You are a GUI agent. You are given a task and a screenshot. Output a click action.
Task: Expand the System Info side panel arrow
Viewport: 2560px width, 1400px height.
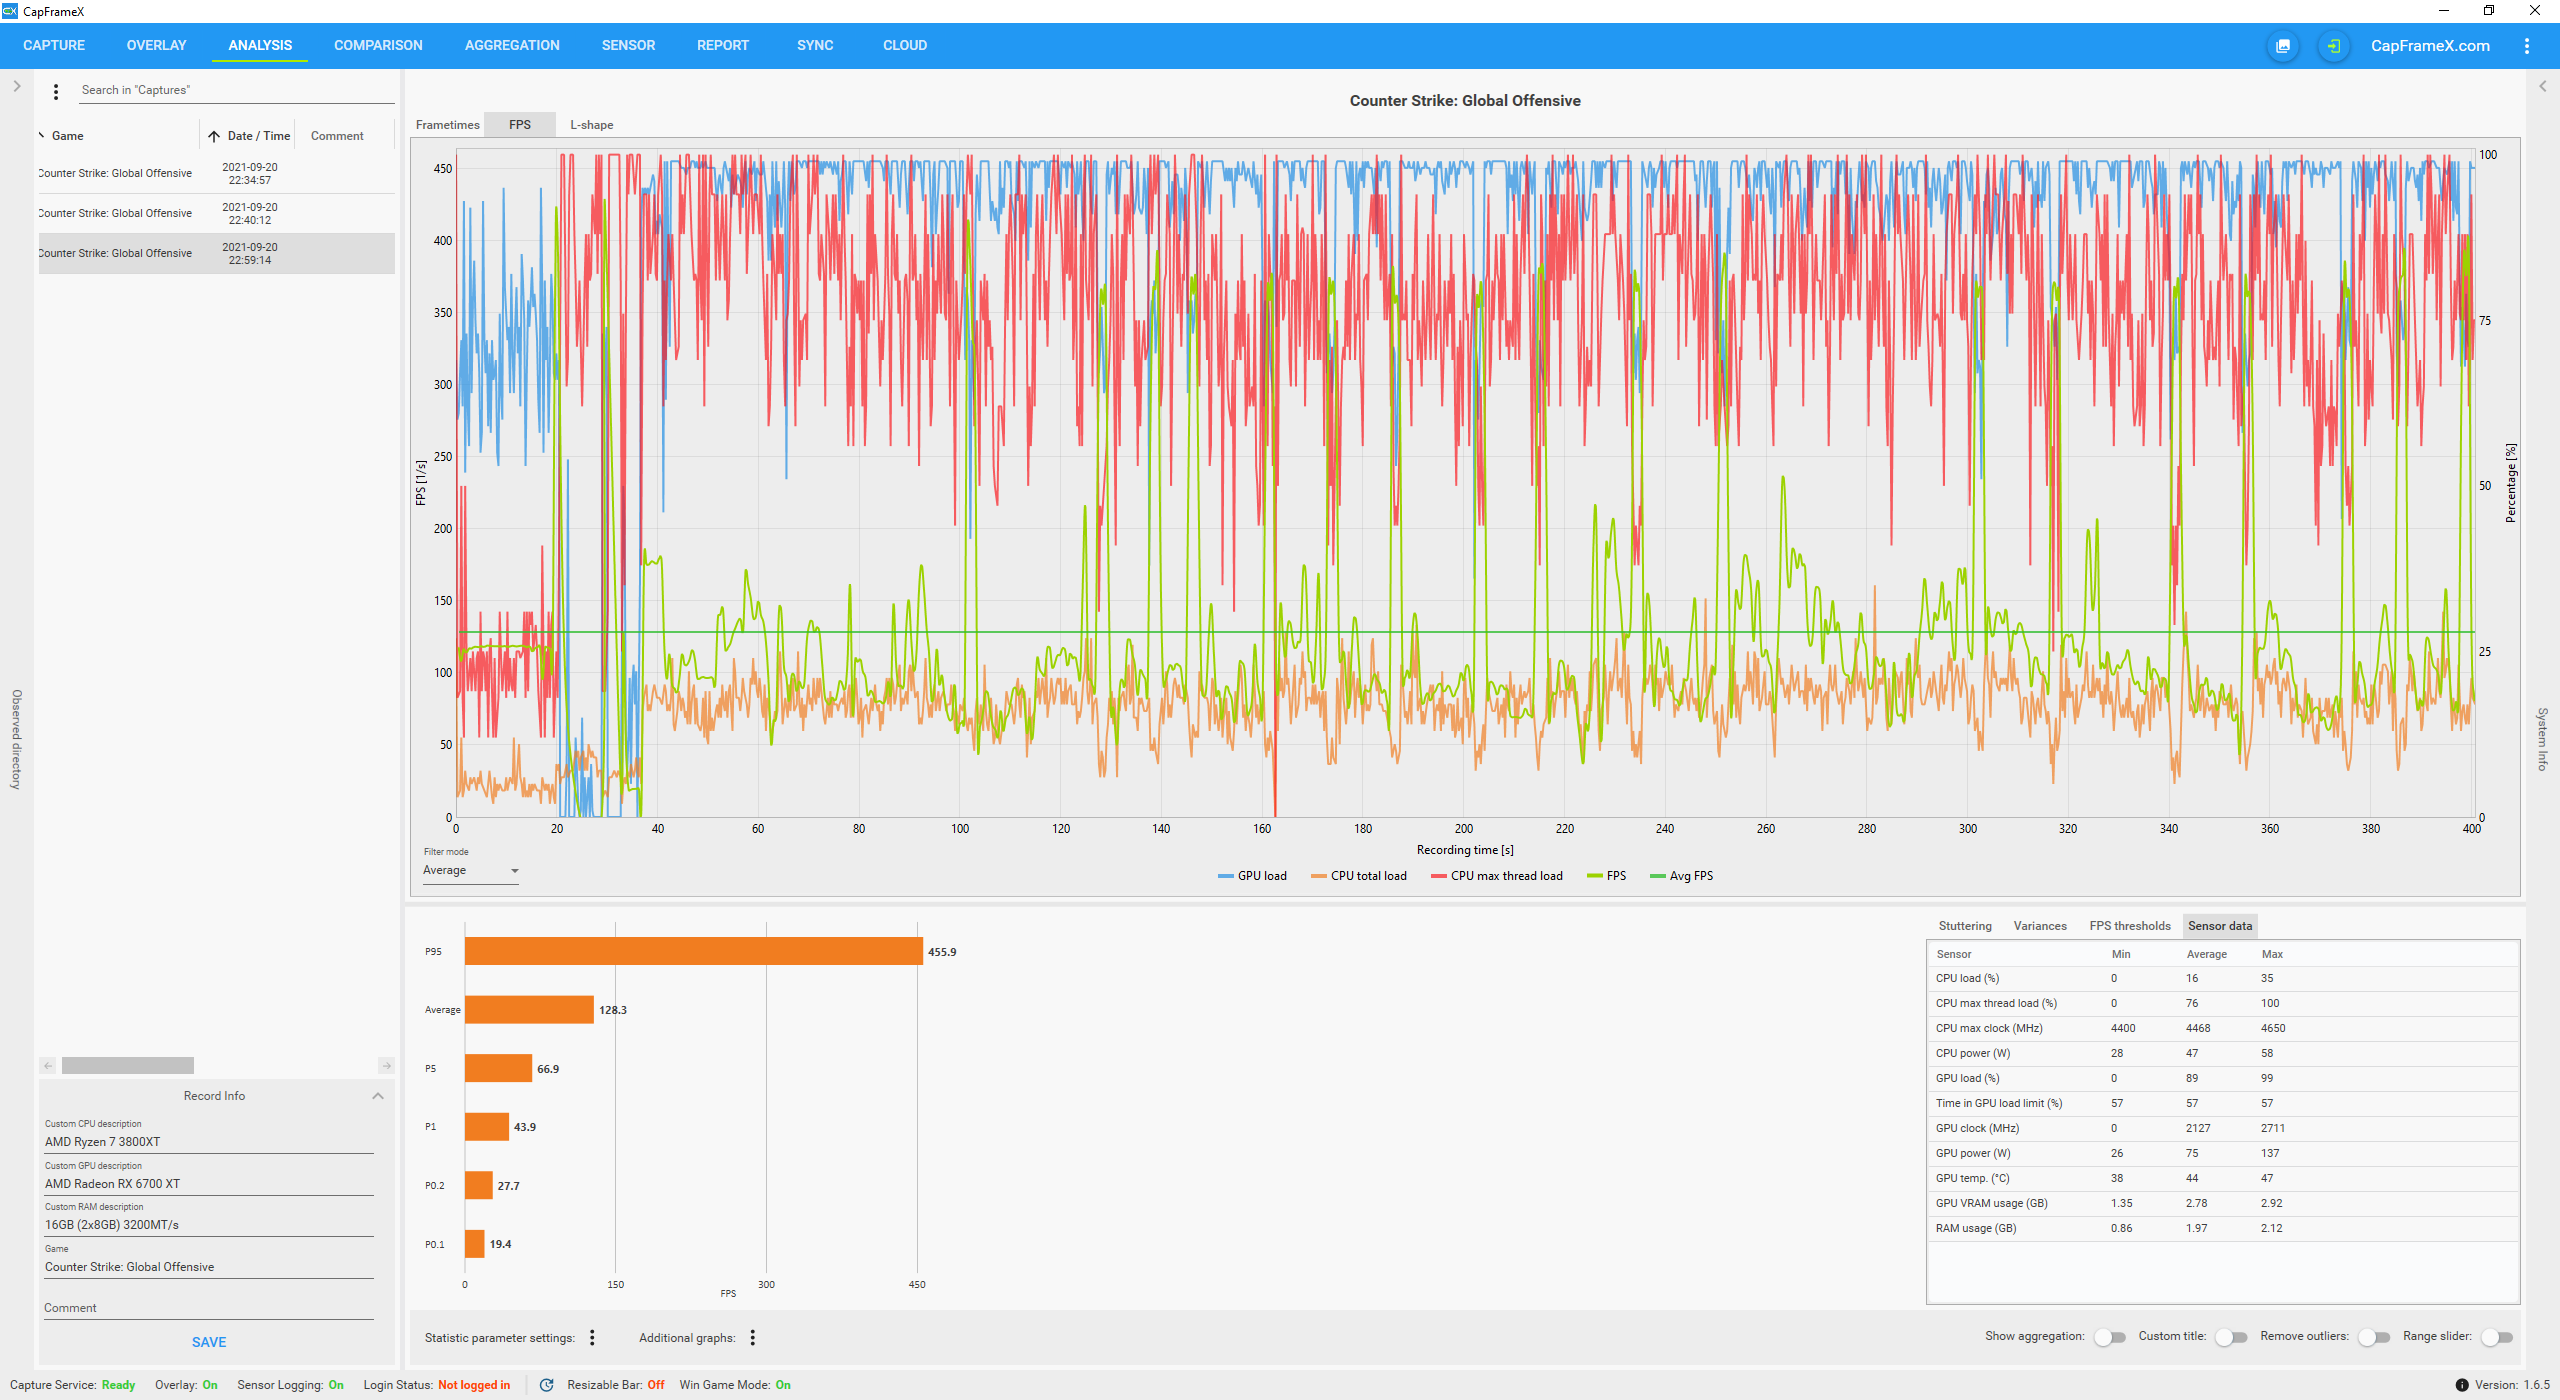coord(2543,87)
